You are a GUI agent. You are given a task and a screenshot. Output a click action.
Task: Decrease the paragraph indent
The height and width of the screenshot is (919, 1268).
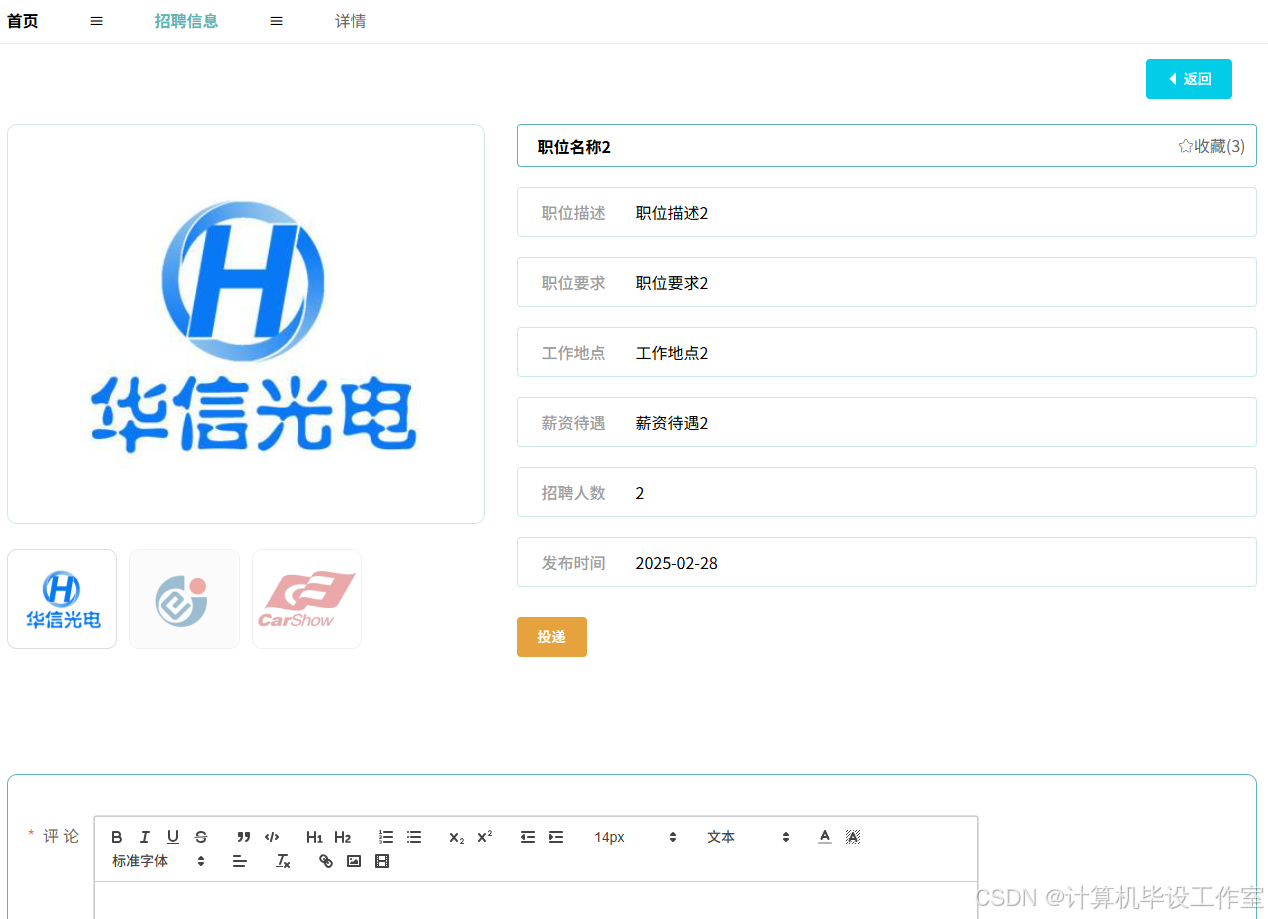click(x=528, y=837)
